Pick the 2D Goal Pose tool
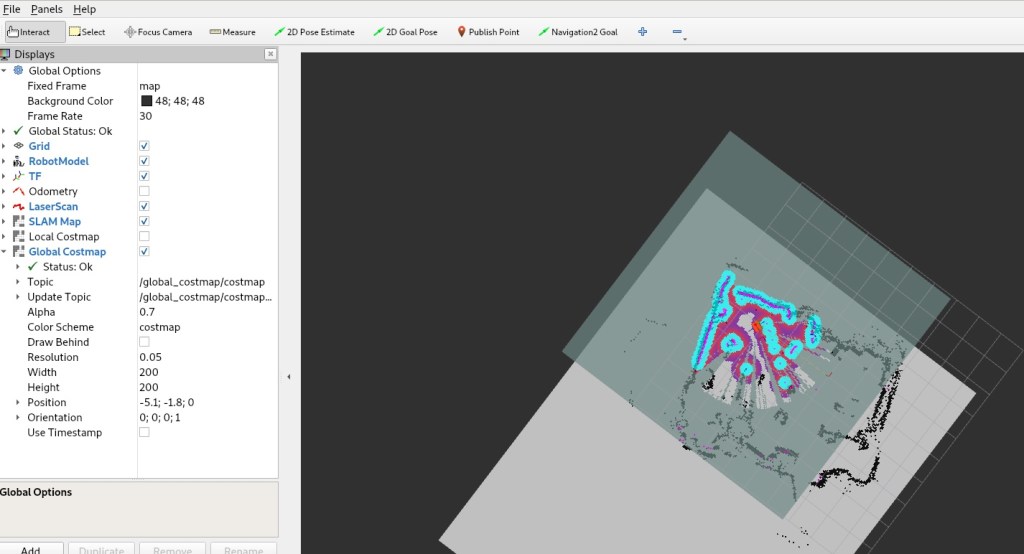 coord(405,32)
